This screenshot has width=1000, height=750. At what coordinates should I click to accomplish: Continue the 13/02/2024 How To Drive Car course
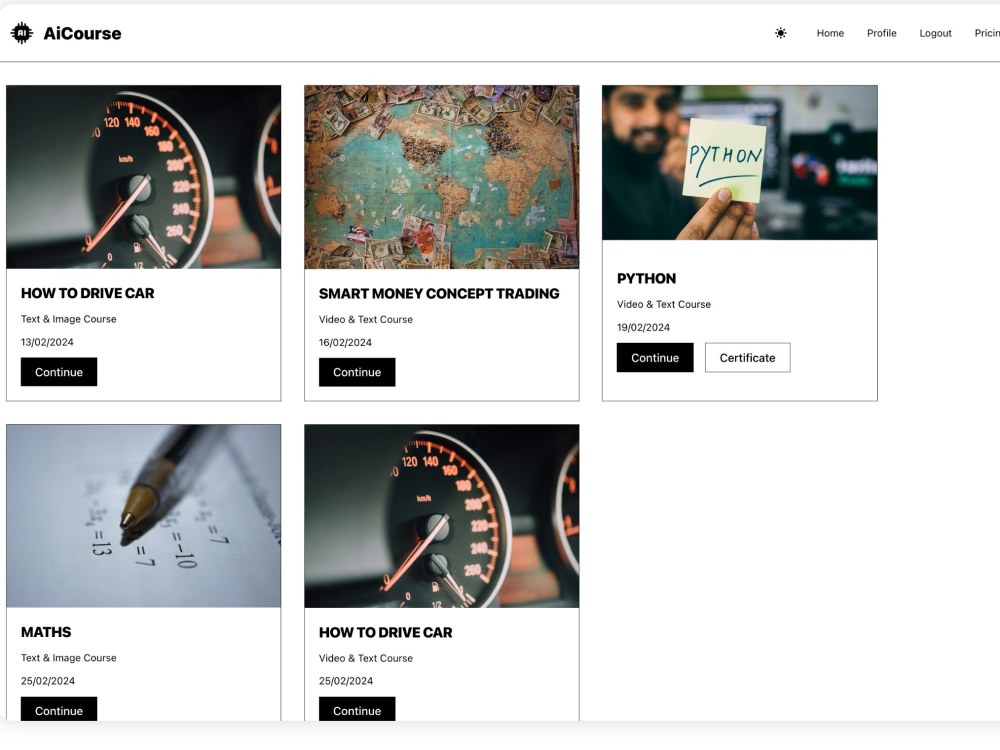click(x=59, y=372)
